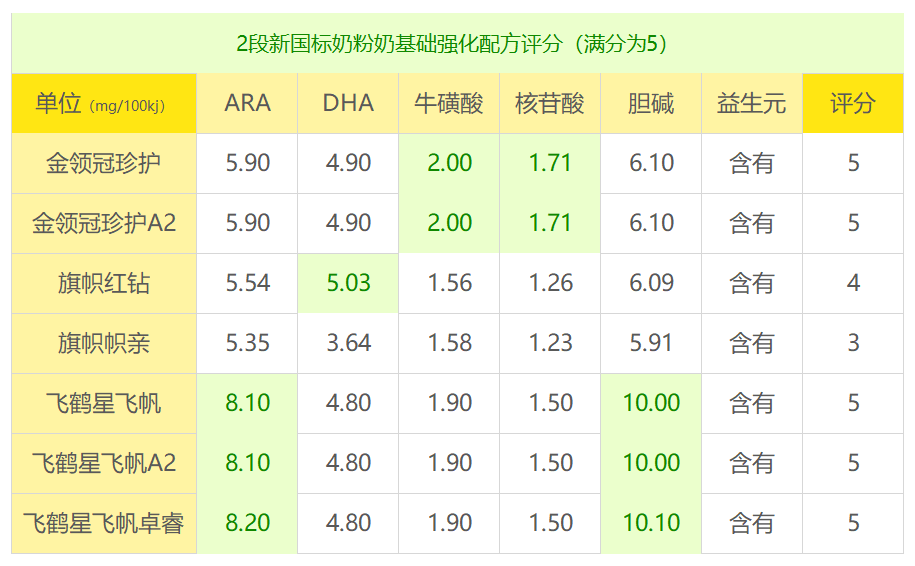The image size is (915, 566).
Task: Click the 旗帜红钻 row label
Action: (x=104, y=283)
